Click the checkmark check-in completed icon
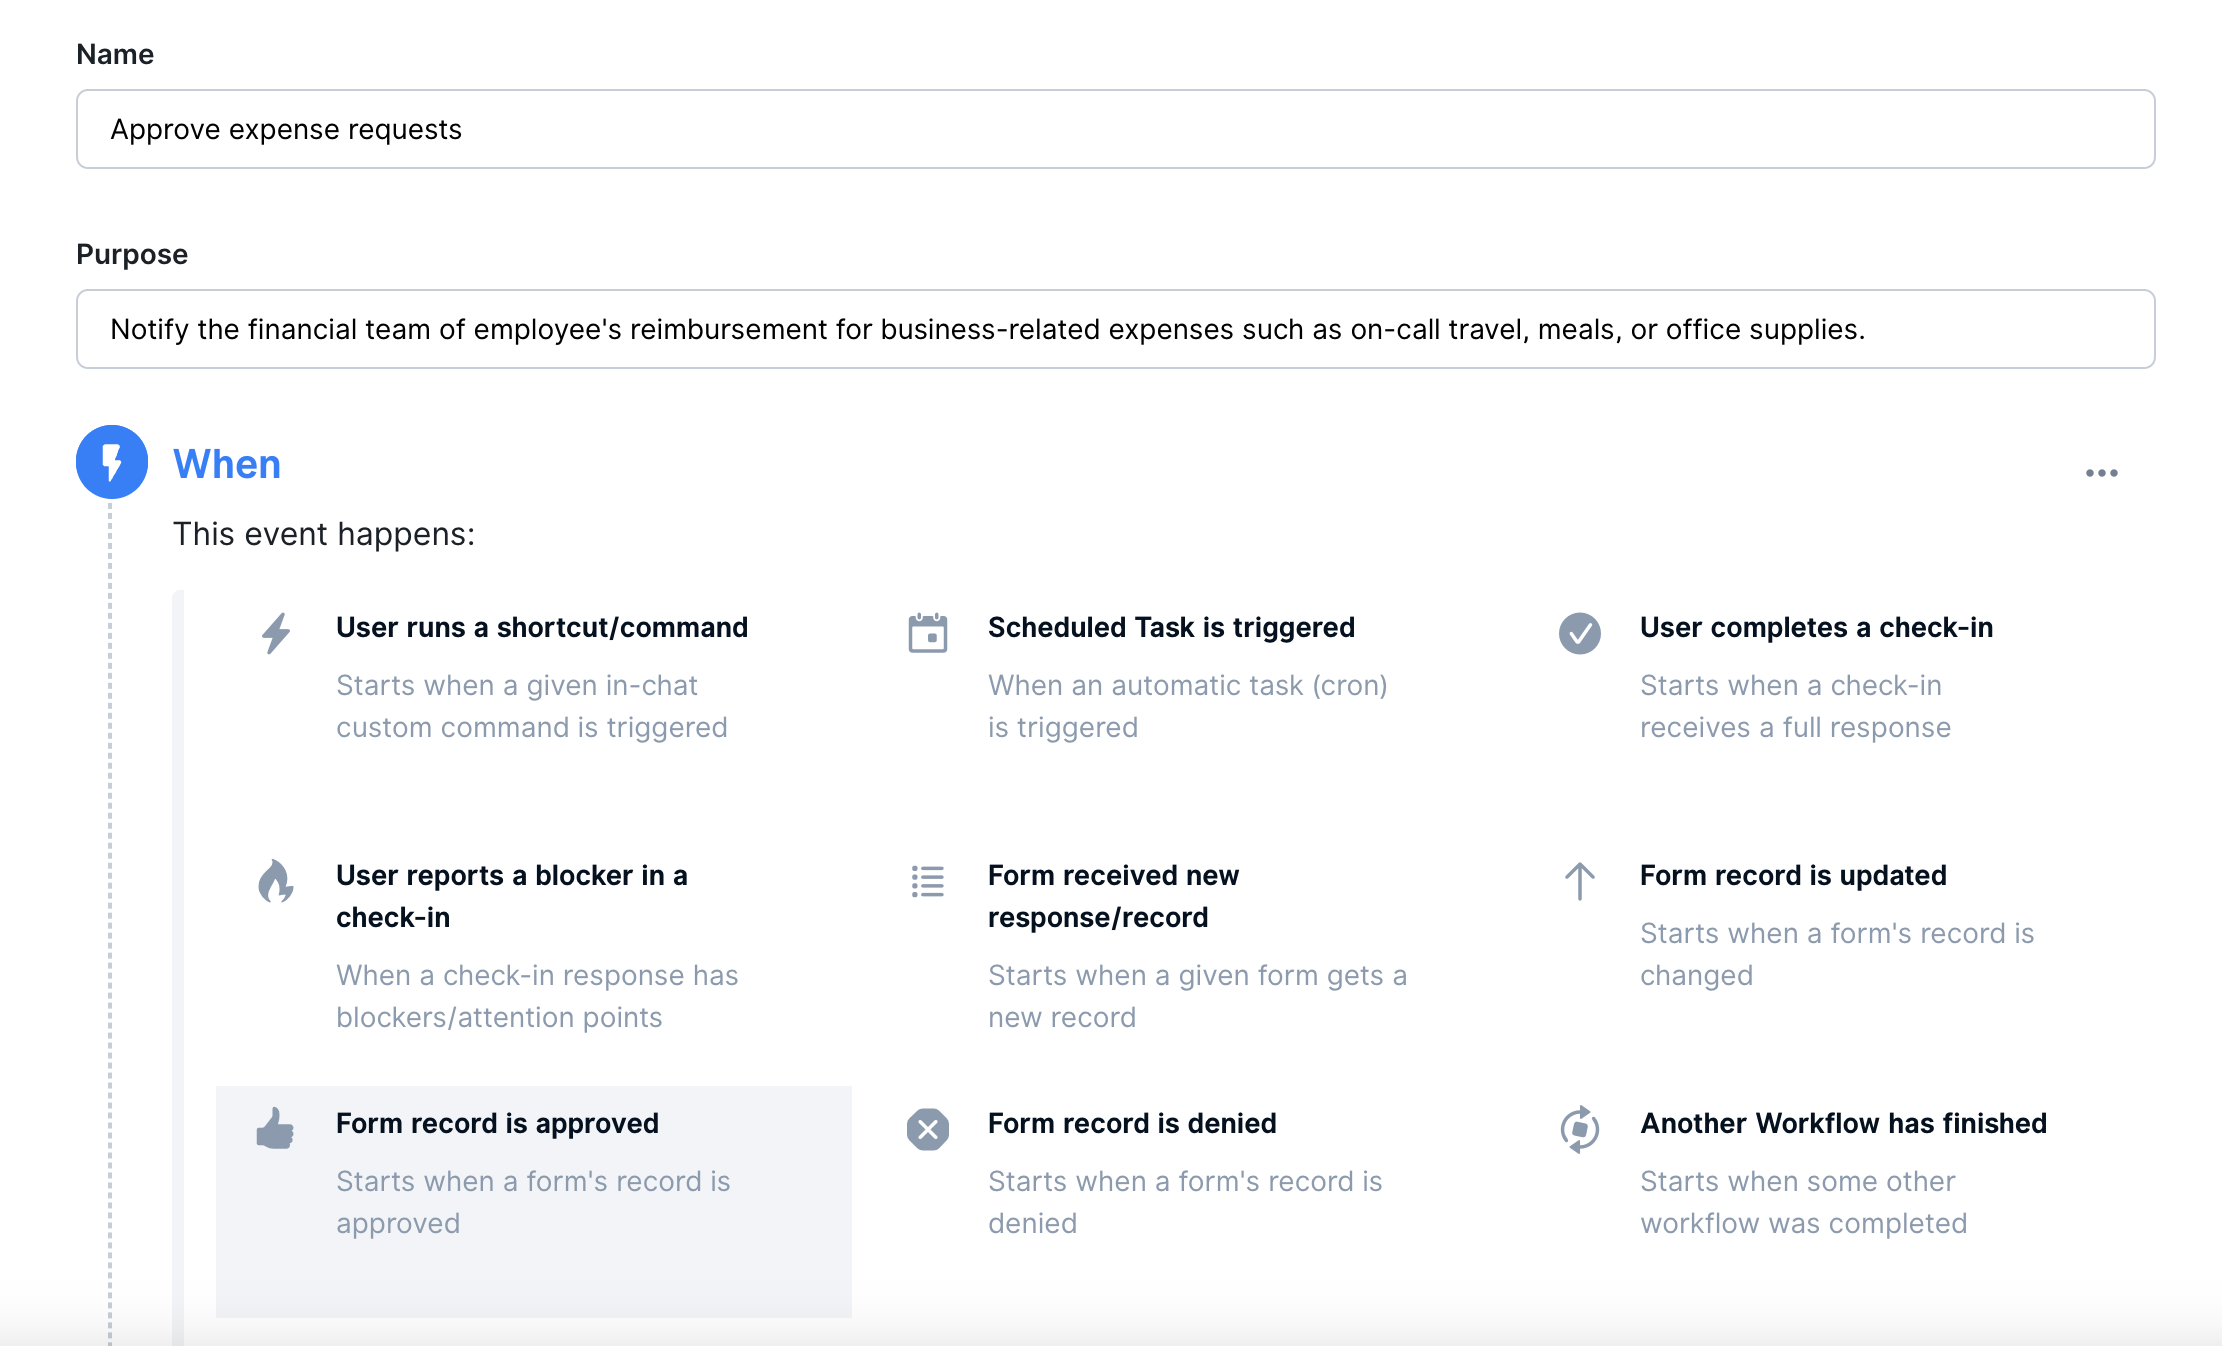 pyautogui.click(x=1580, y=633)
